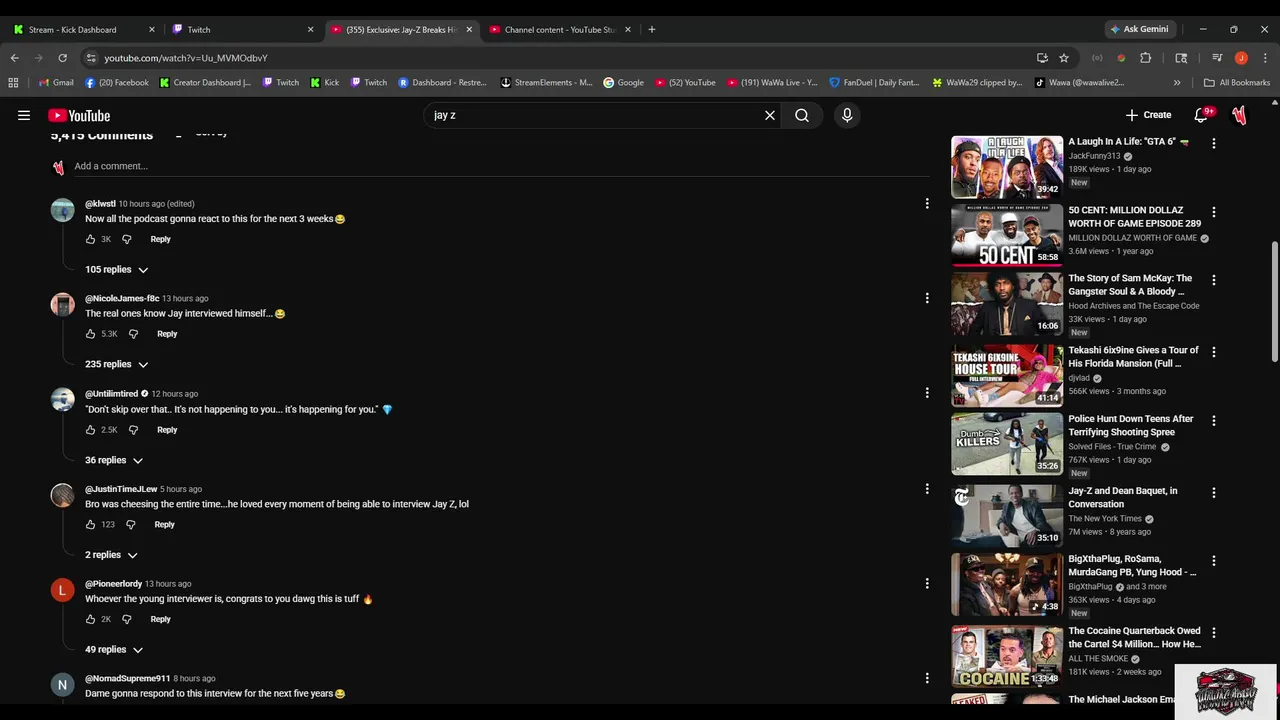Open options for 'A Laugh In A Life' video
The width and height of the screenshot is (1280, 720).
pyautogui.click(x=1214, y=143)
